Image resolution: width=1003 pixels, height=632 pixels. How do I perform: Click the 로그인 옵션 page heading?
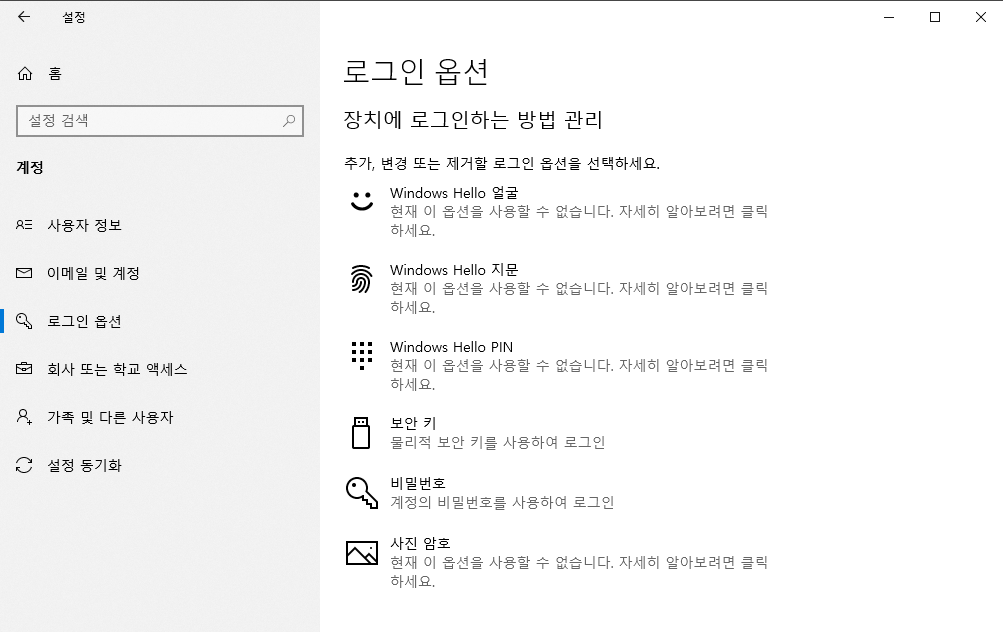point(416,71)
